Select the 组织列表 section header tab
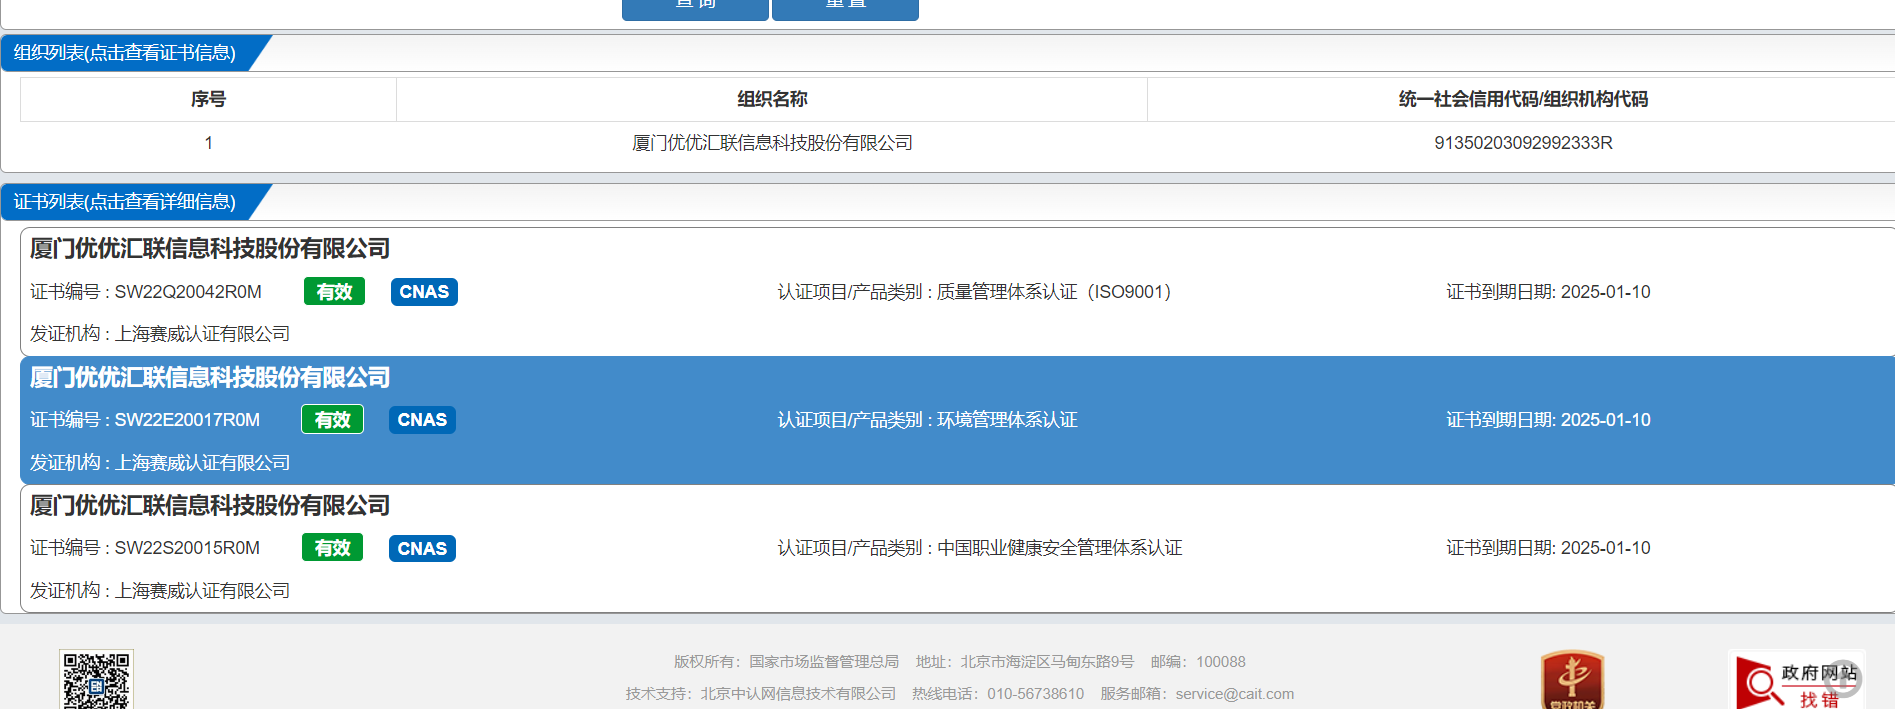 pyautogui.click(x=126, y=53)
